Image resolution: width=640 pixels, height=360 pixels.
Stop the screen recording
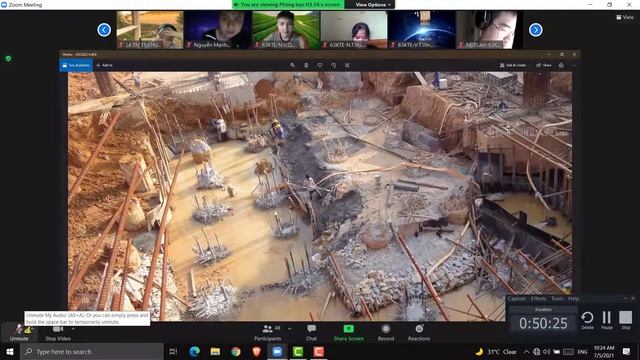coord(625,320)
